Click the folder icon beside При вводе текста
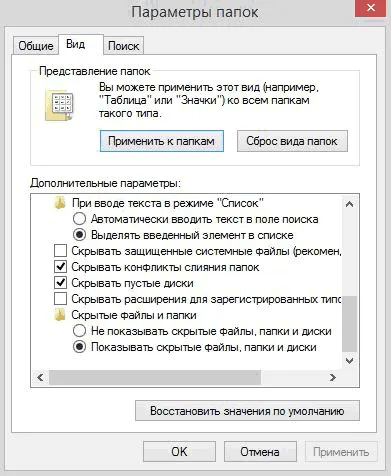This screenshot has height=476, width=391. coord(60,203)
